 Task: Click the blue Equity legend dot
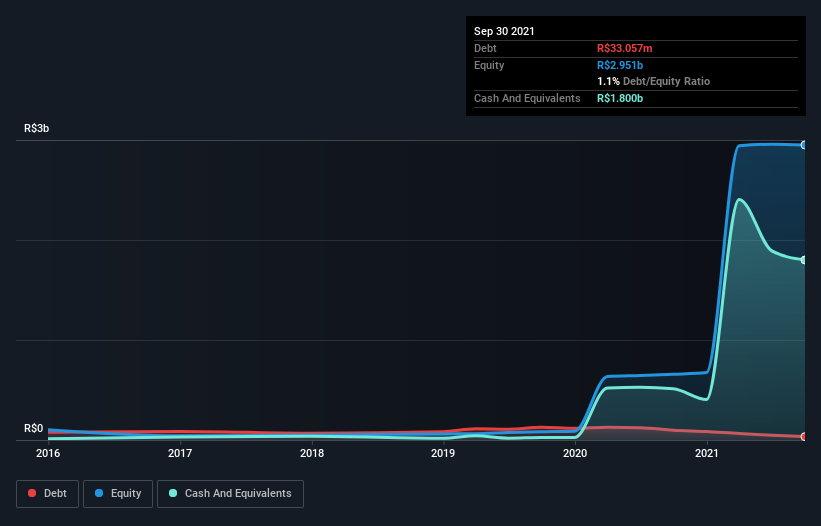point(99,493)
